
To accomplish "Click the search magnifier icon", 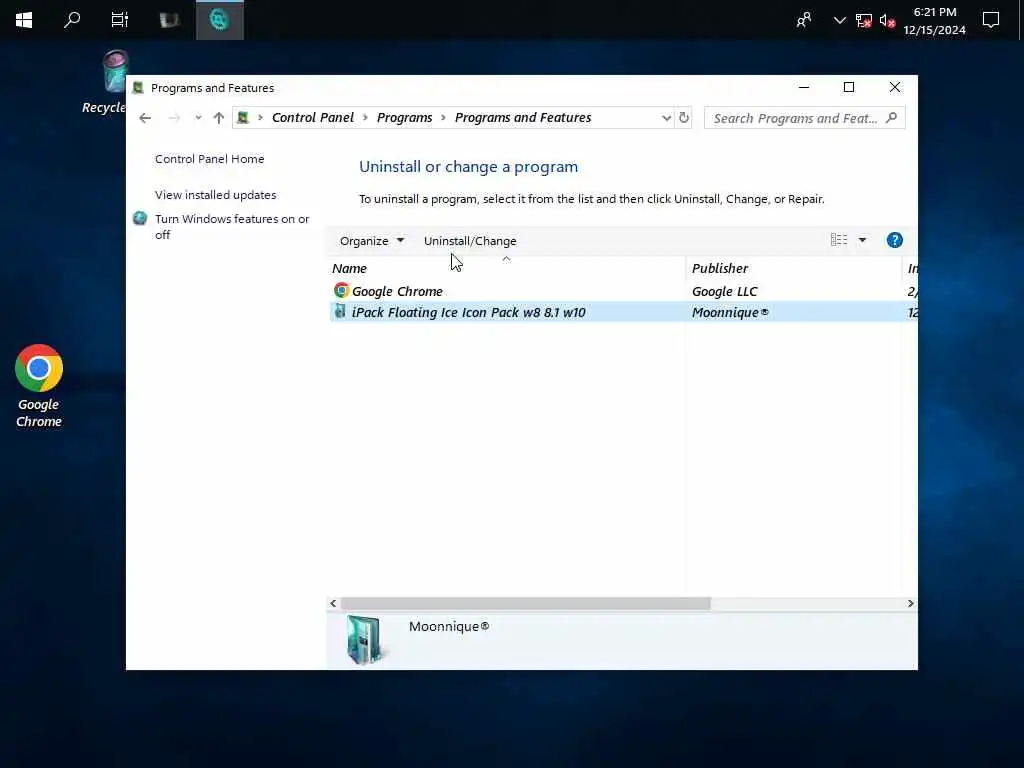I will pyautogui.click(x=891, y=118).
